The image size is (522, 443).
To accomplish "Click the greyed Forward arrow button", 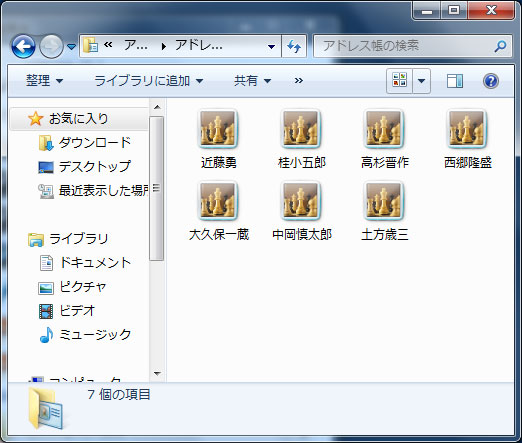I will click(x=51, y=46).
